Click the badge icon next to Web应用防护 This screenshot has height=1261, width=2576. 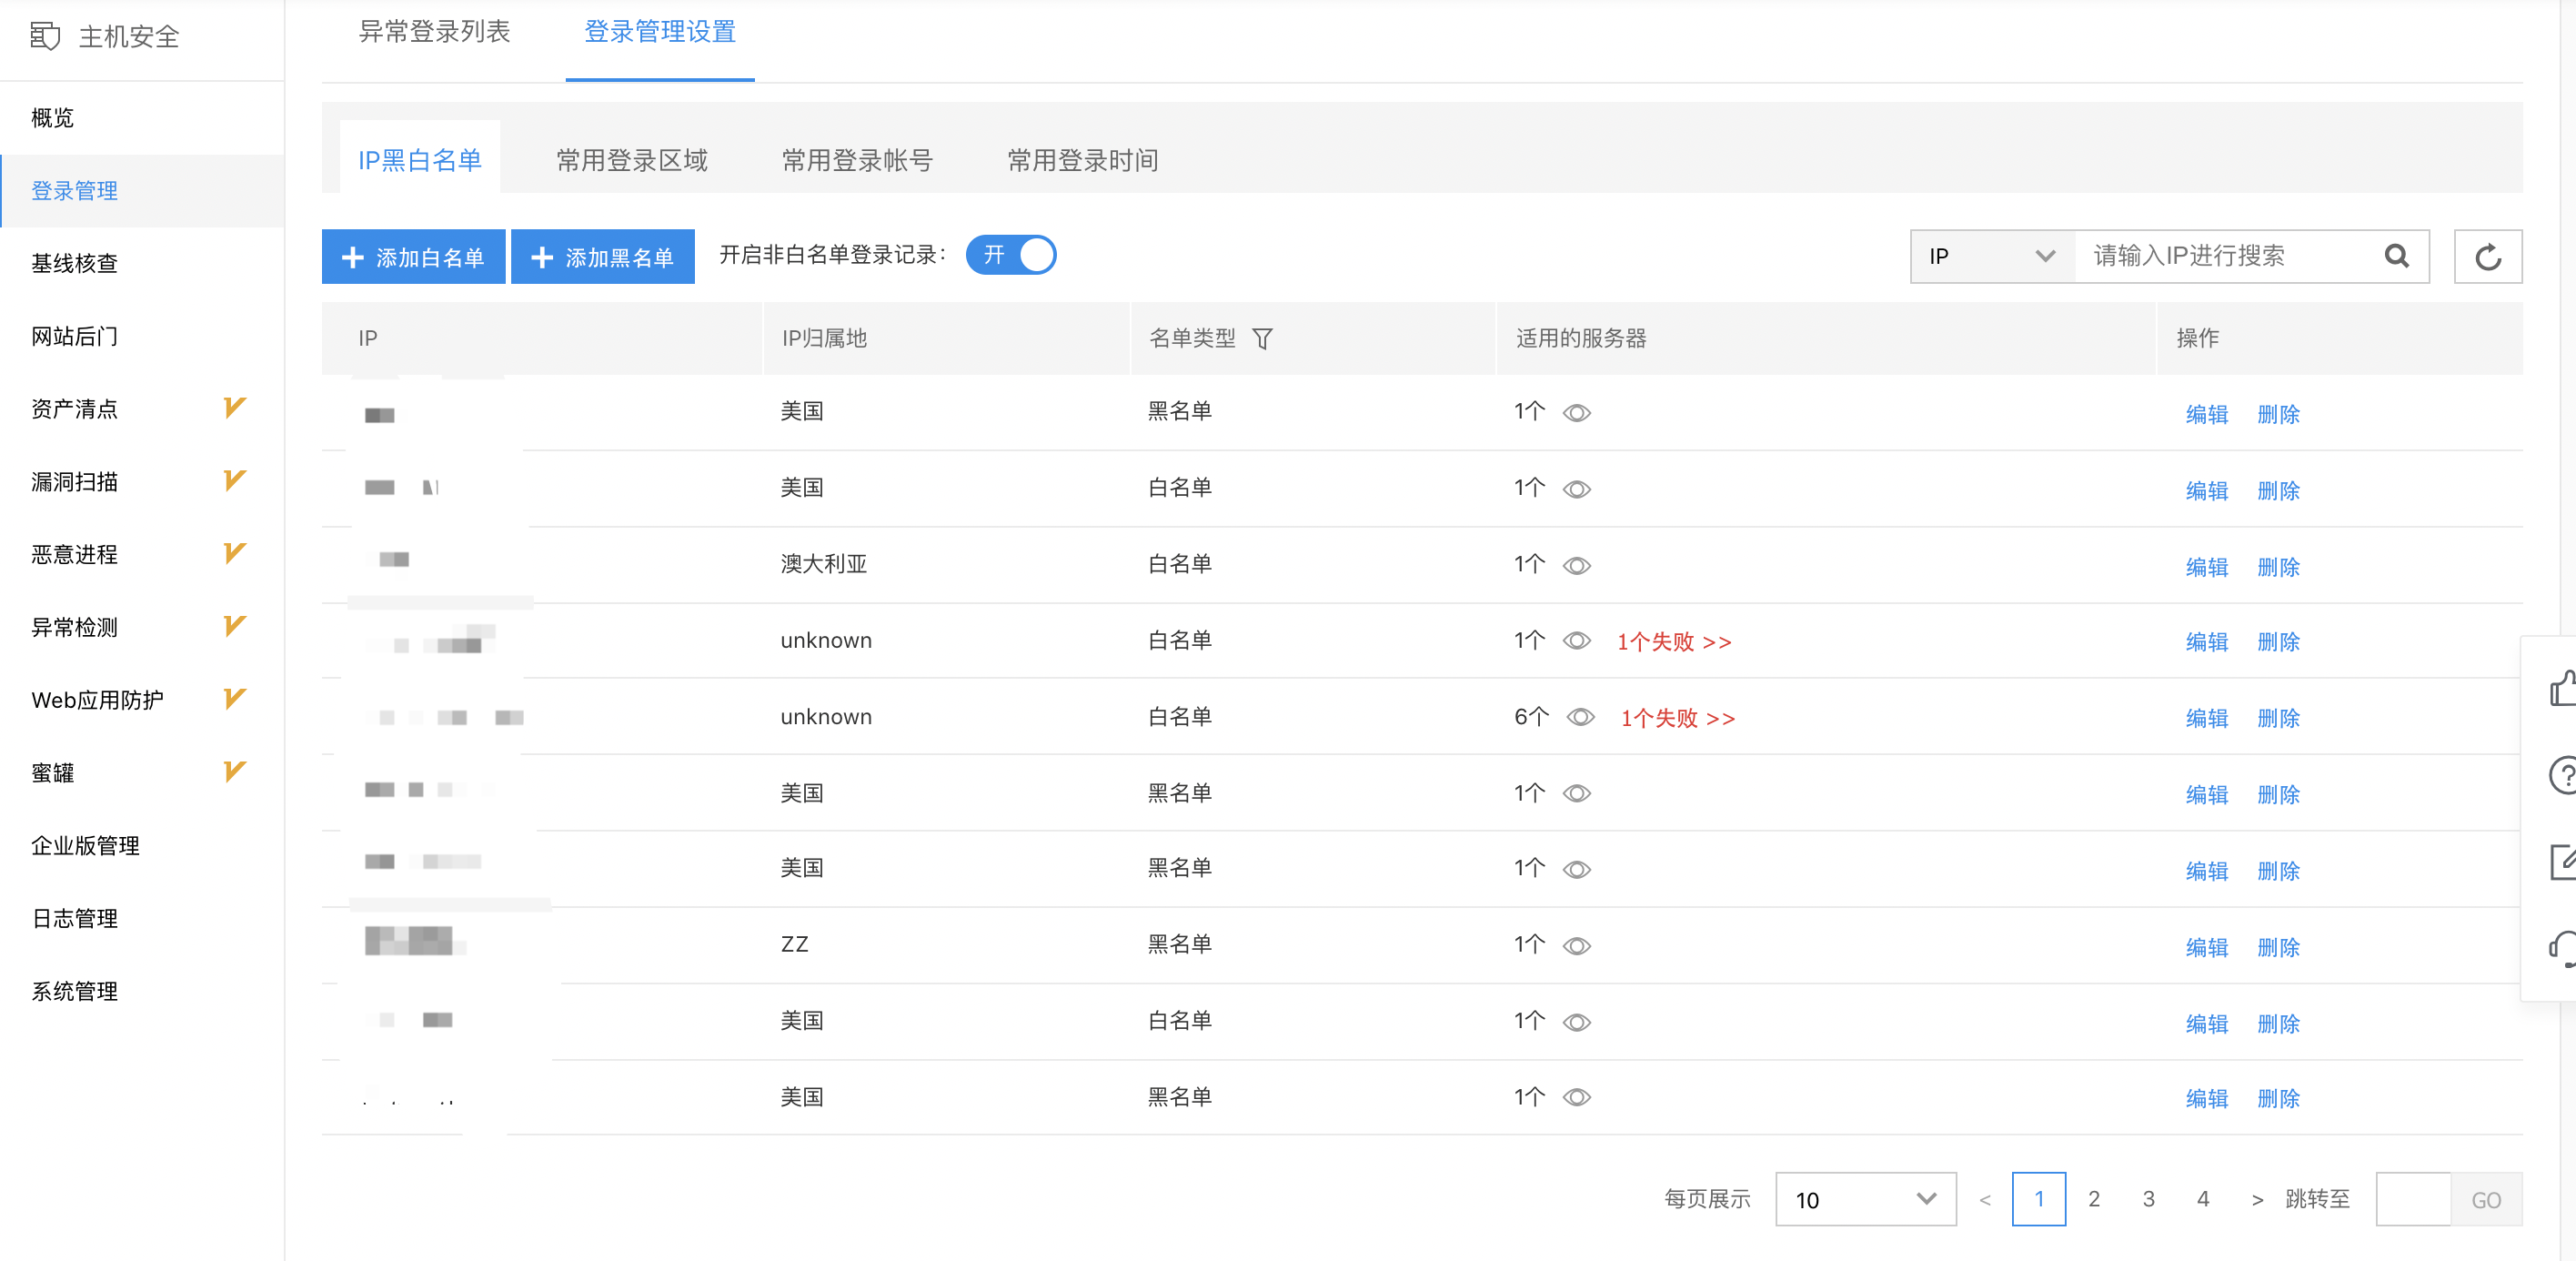click(x=234, y=698)
